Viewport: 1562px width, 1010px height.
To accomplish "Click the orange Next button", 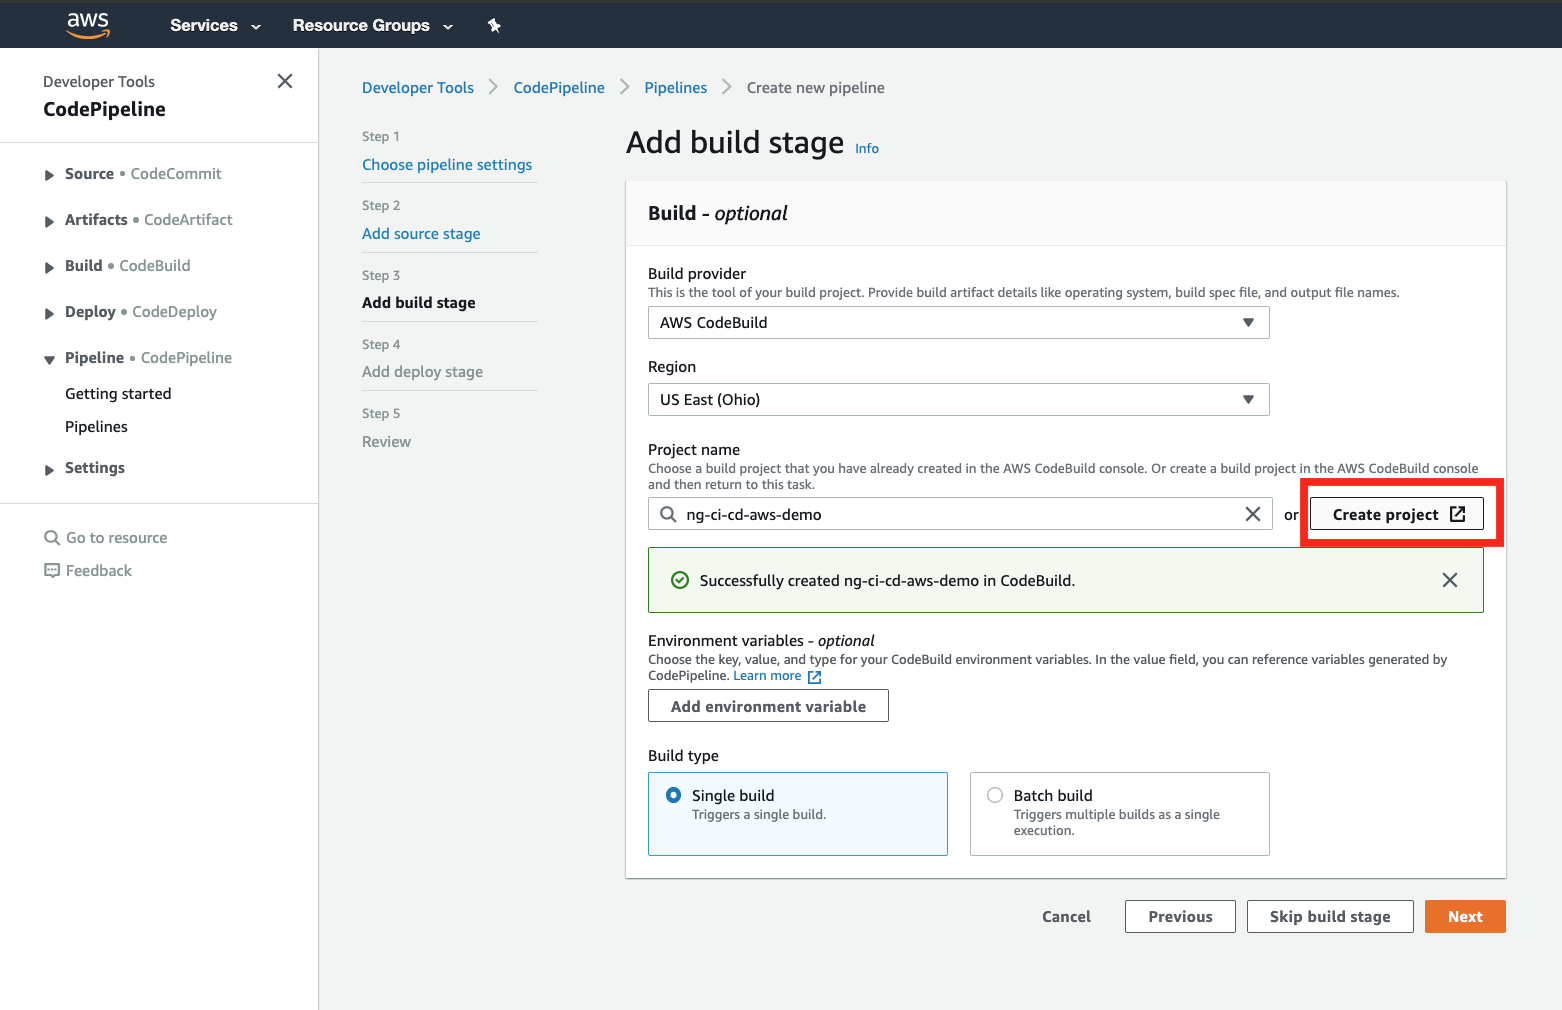I will (x=1465, y=917).
